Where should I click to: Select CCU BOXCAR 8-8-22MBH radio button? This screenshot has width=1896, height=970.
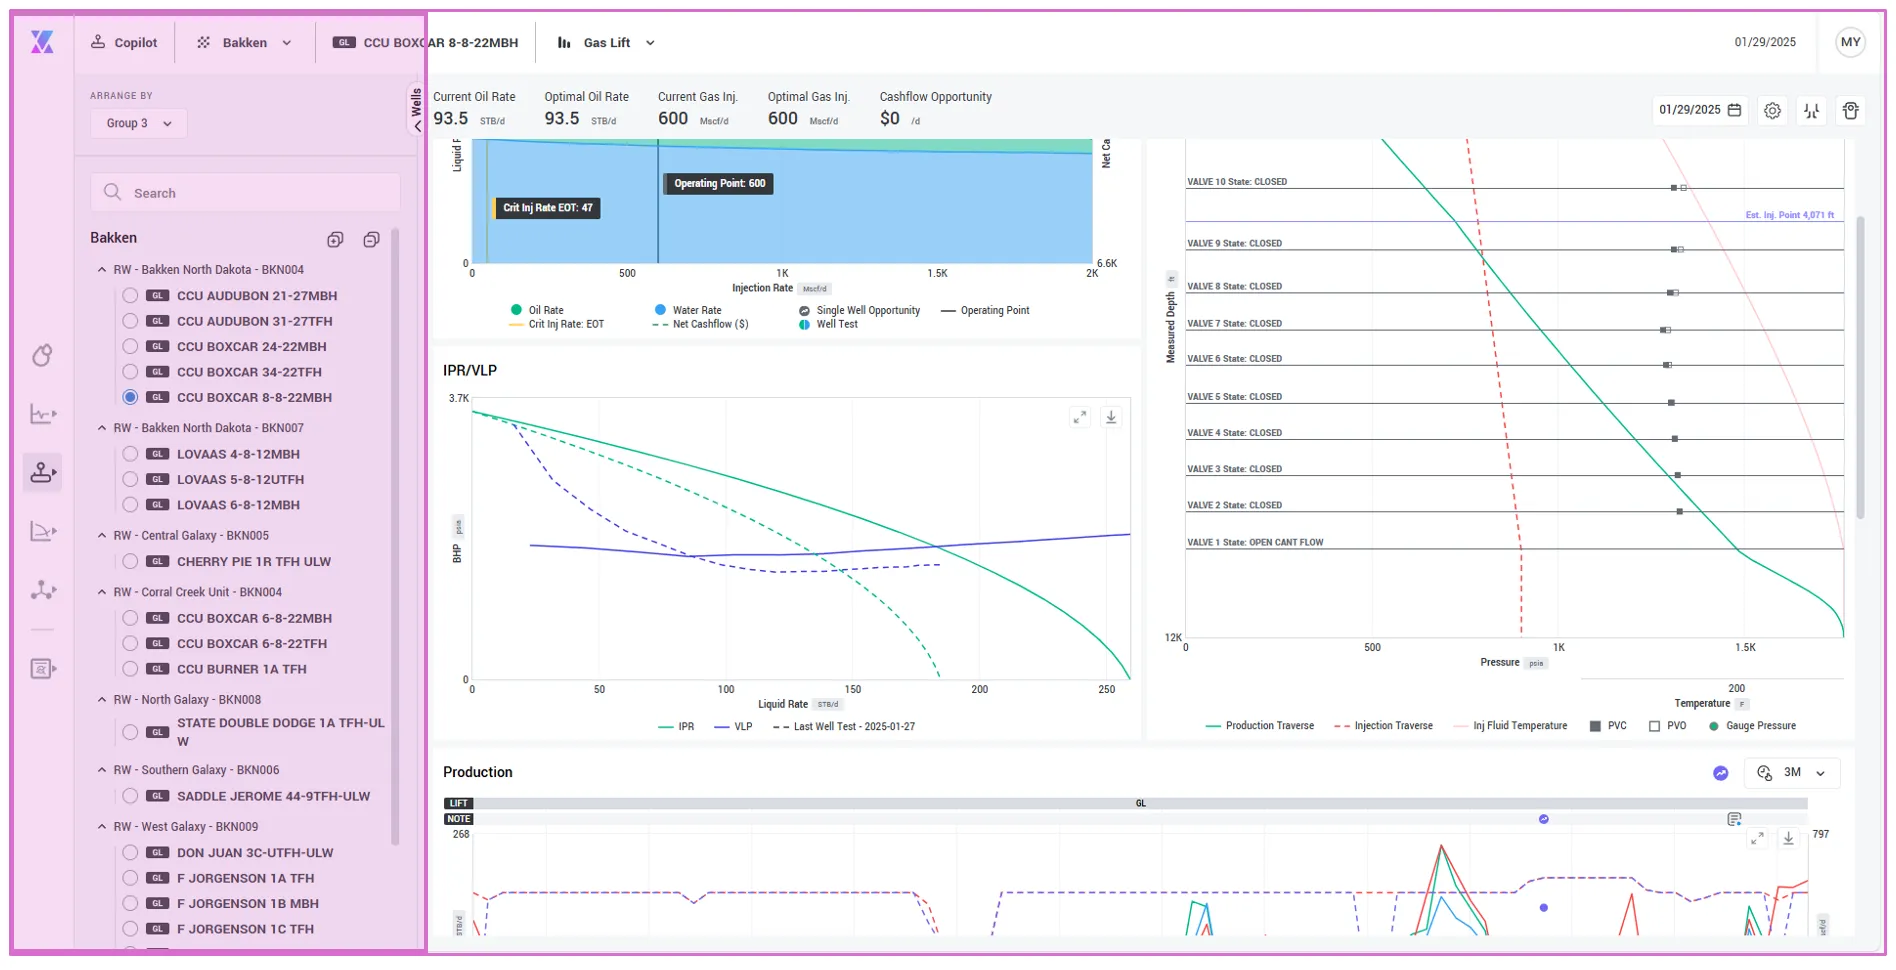pyautogui.click(x=130, y=397)
